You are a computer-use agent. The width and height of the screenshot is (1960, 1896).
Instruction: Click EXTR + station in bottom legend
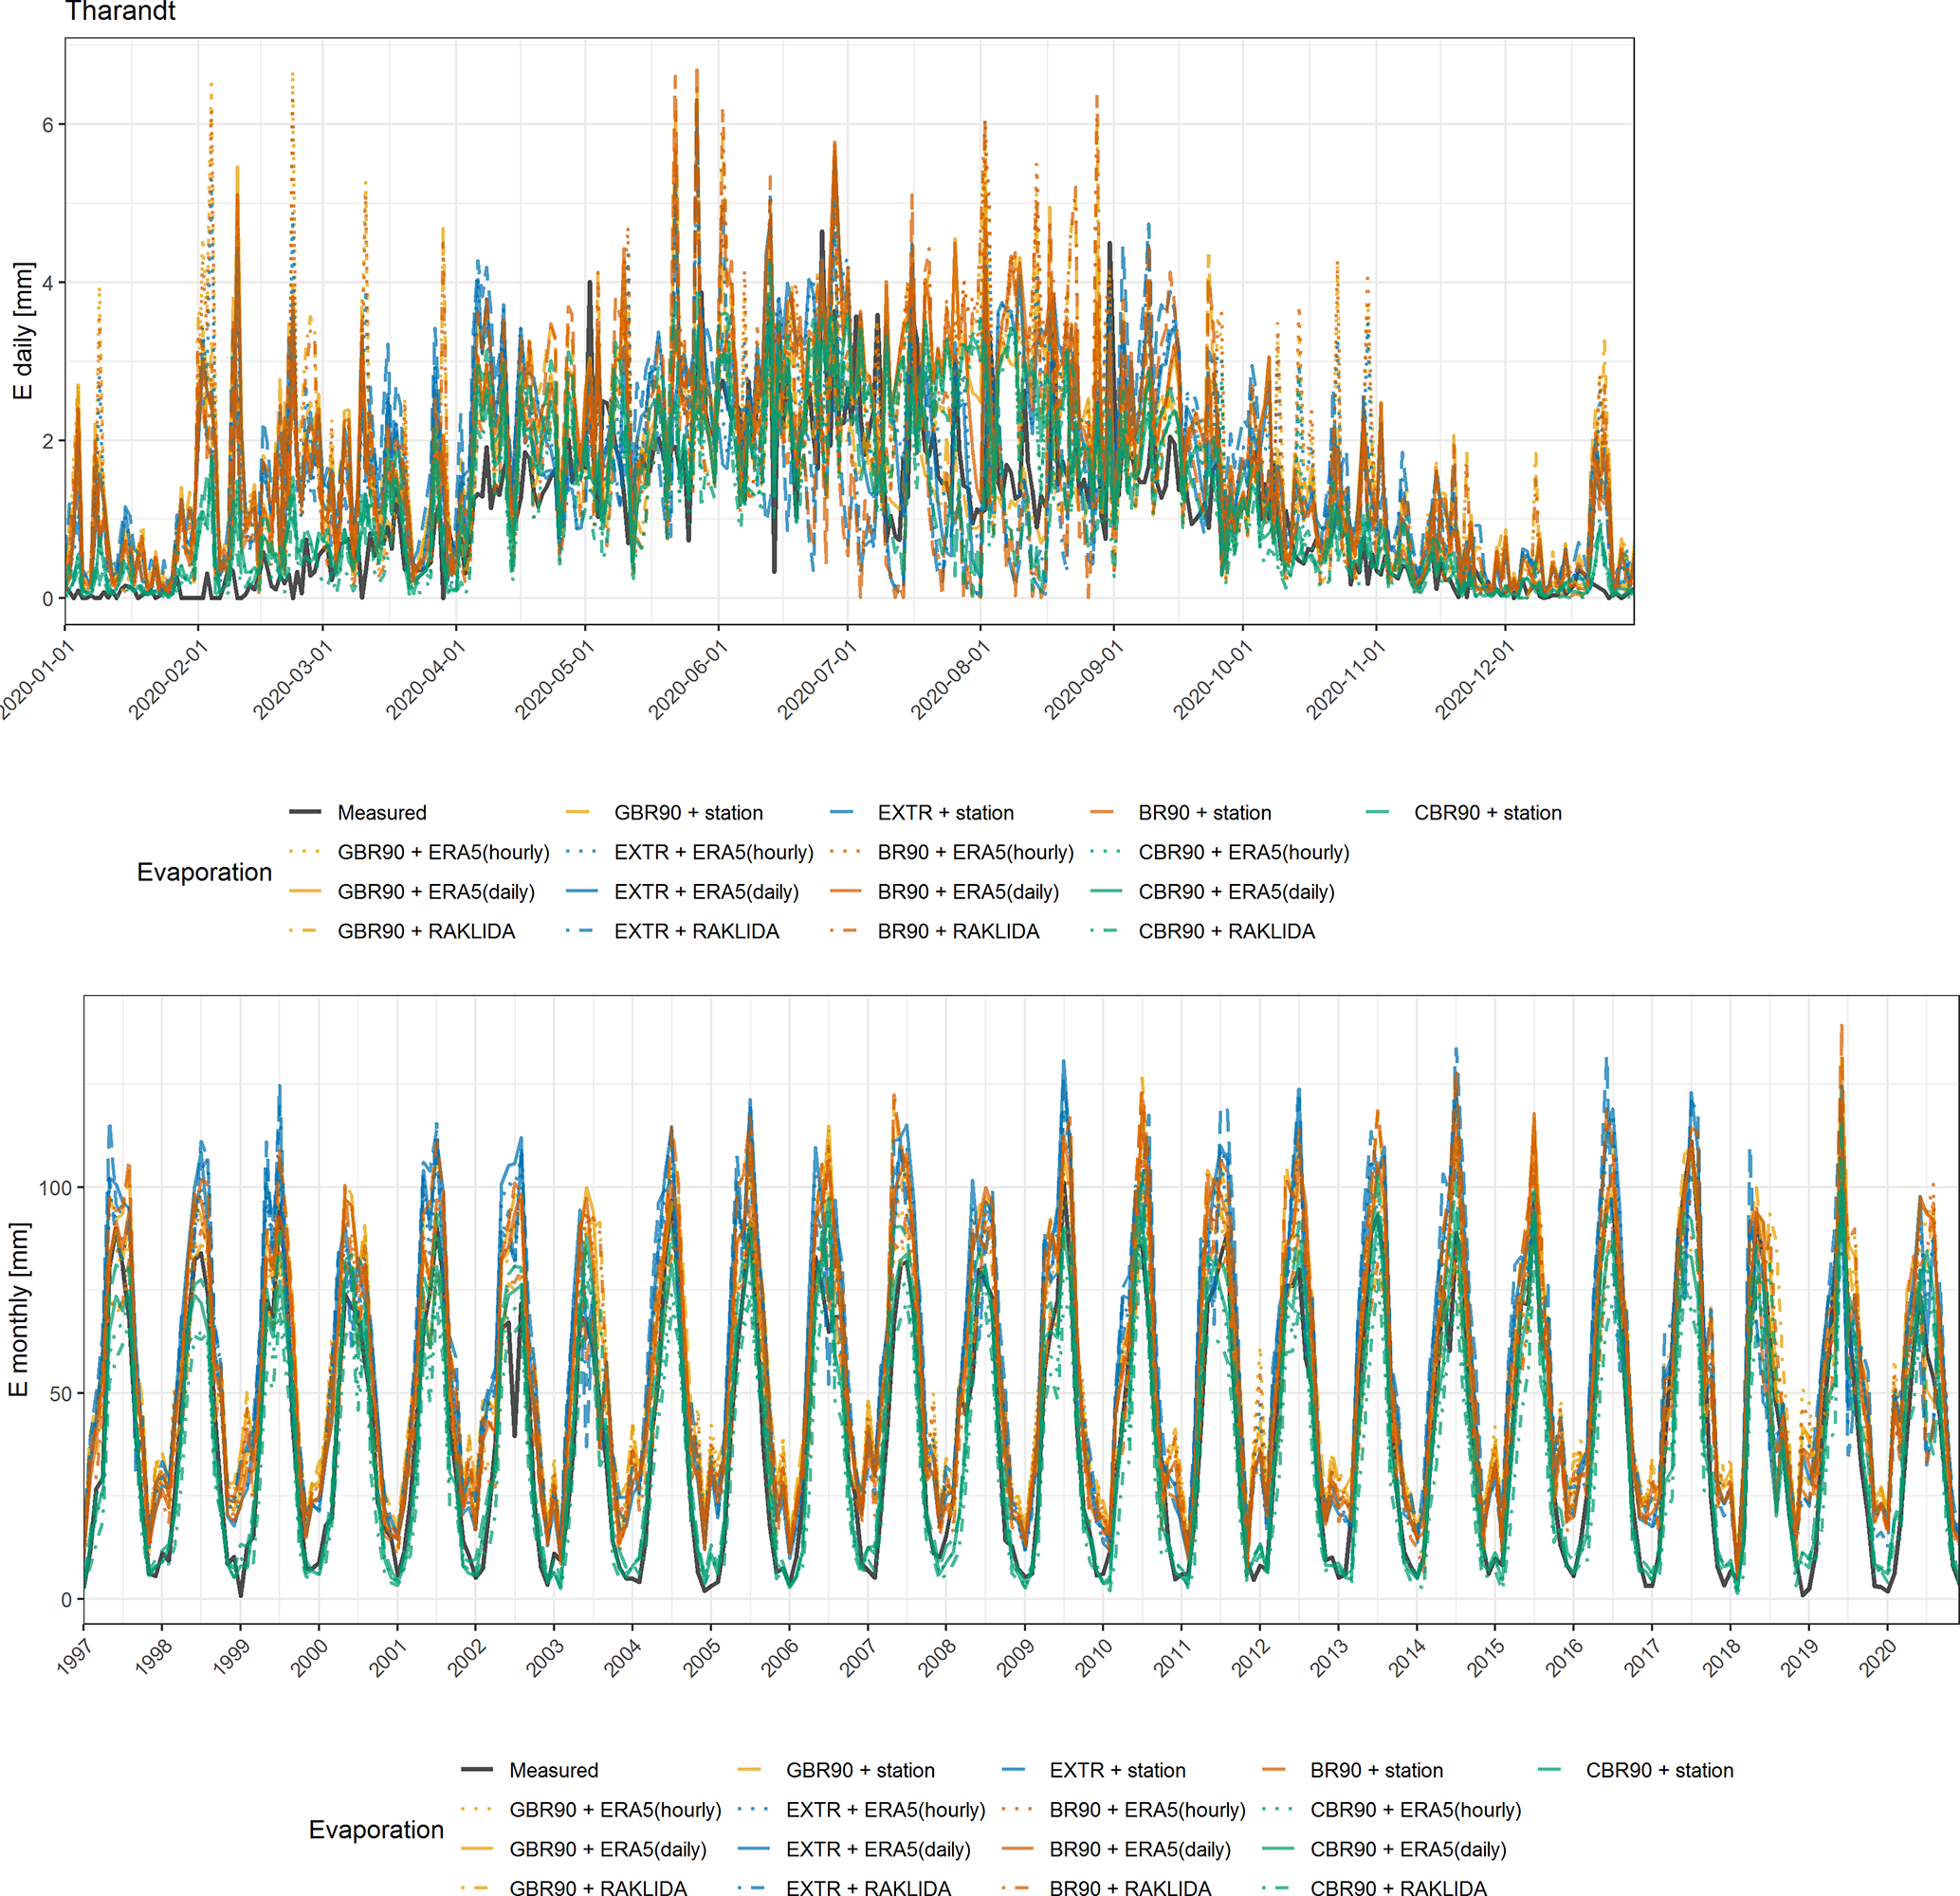click(x=1116, y=1770)
